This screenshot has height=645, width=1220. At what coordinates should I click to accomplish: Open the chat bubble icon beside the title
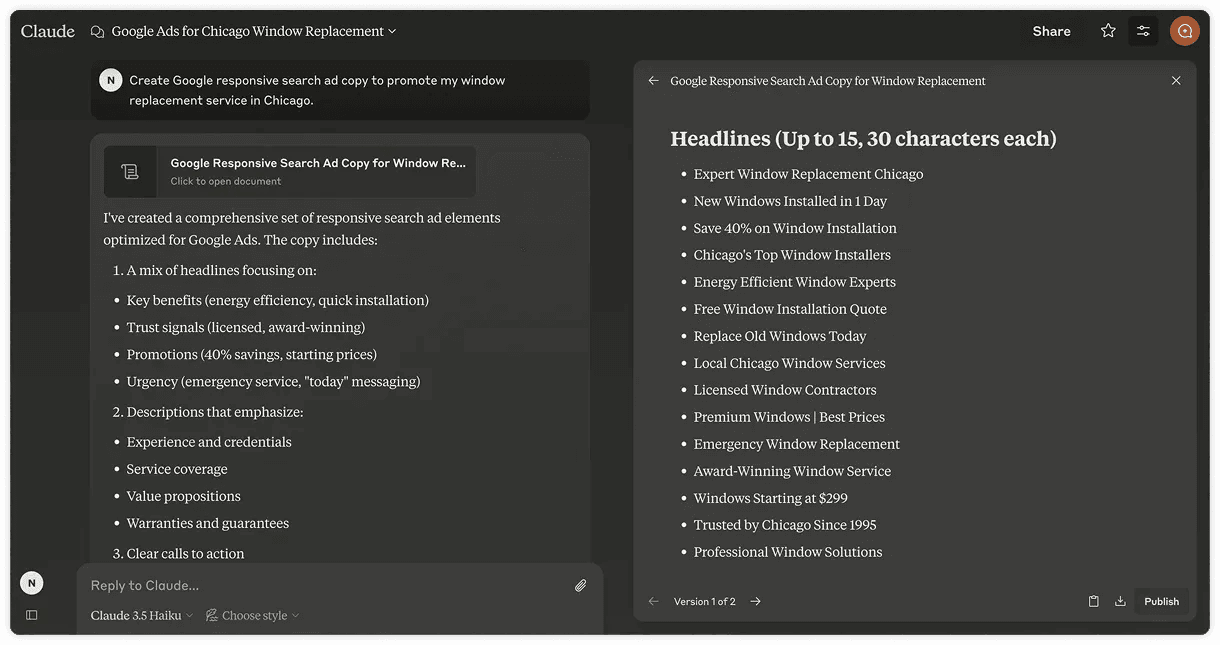(x=97, y=31)
